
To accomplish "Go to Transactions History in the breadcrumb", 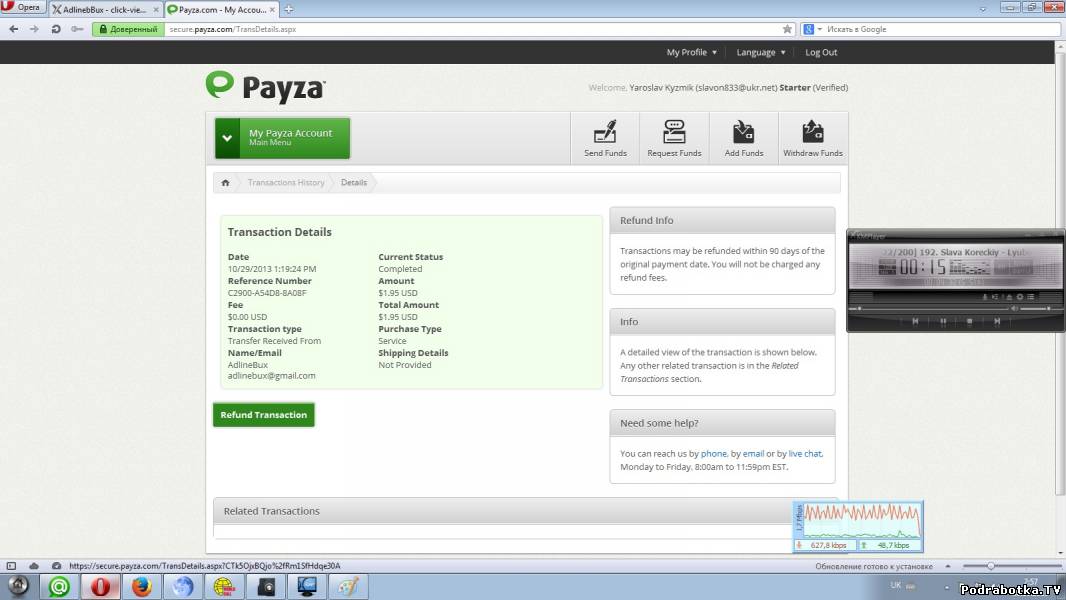I will [286, 183].
